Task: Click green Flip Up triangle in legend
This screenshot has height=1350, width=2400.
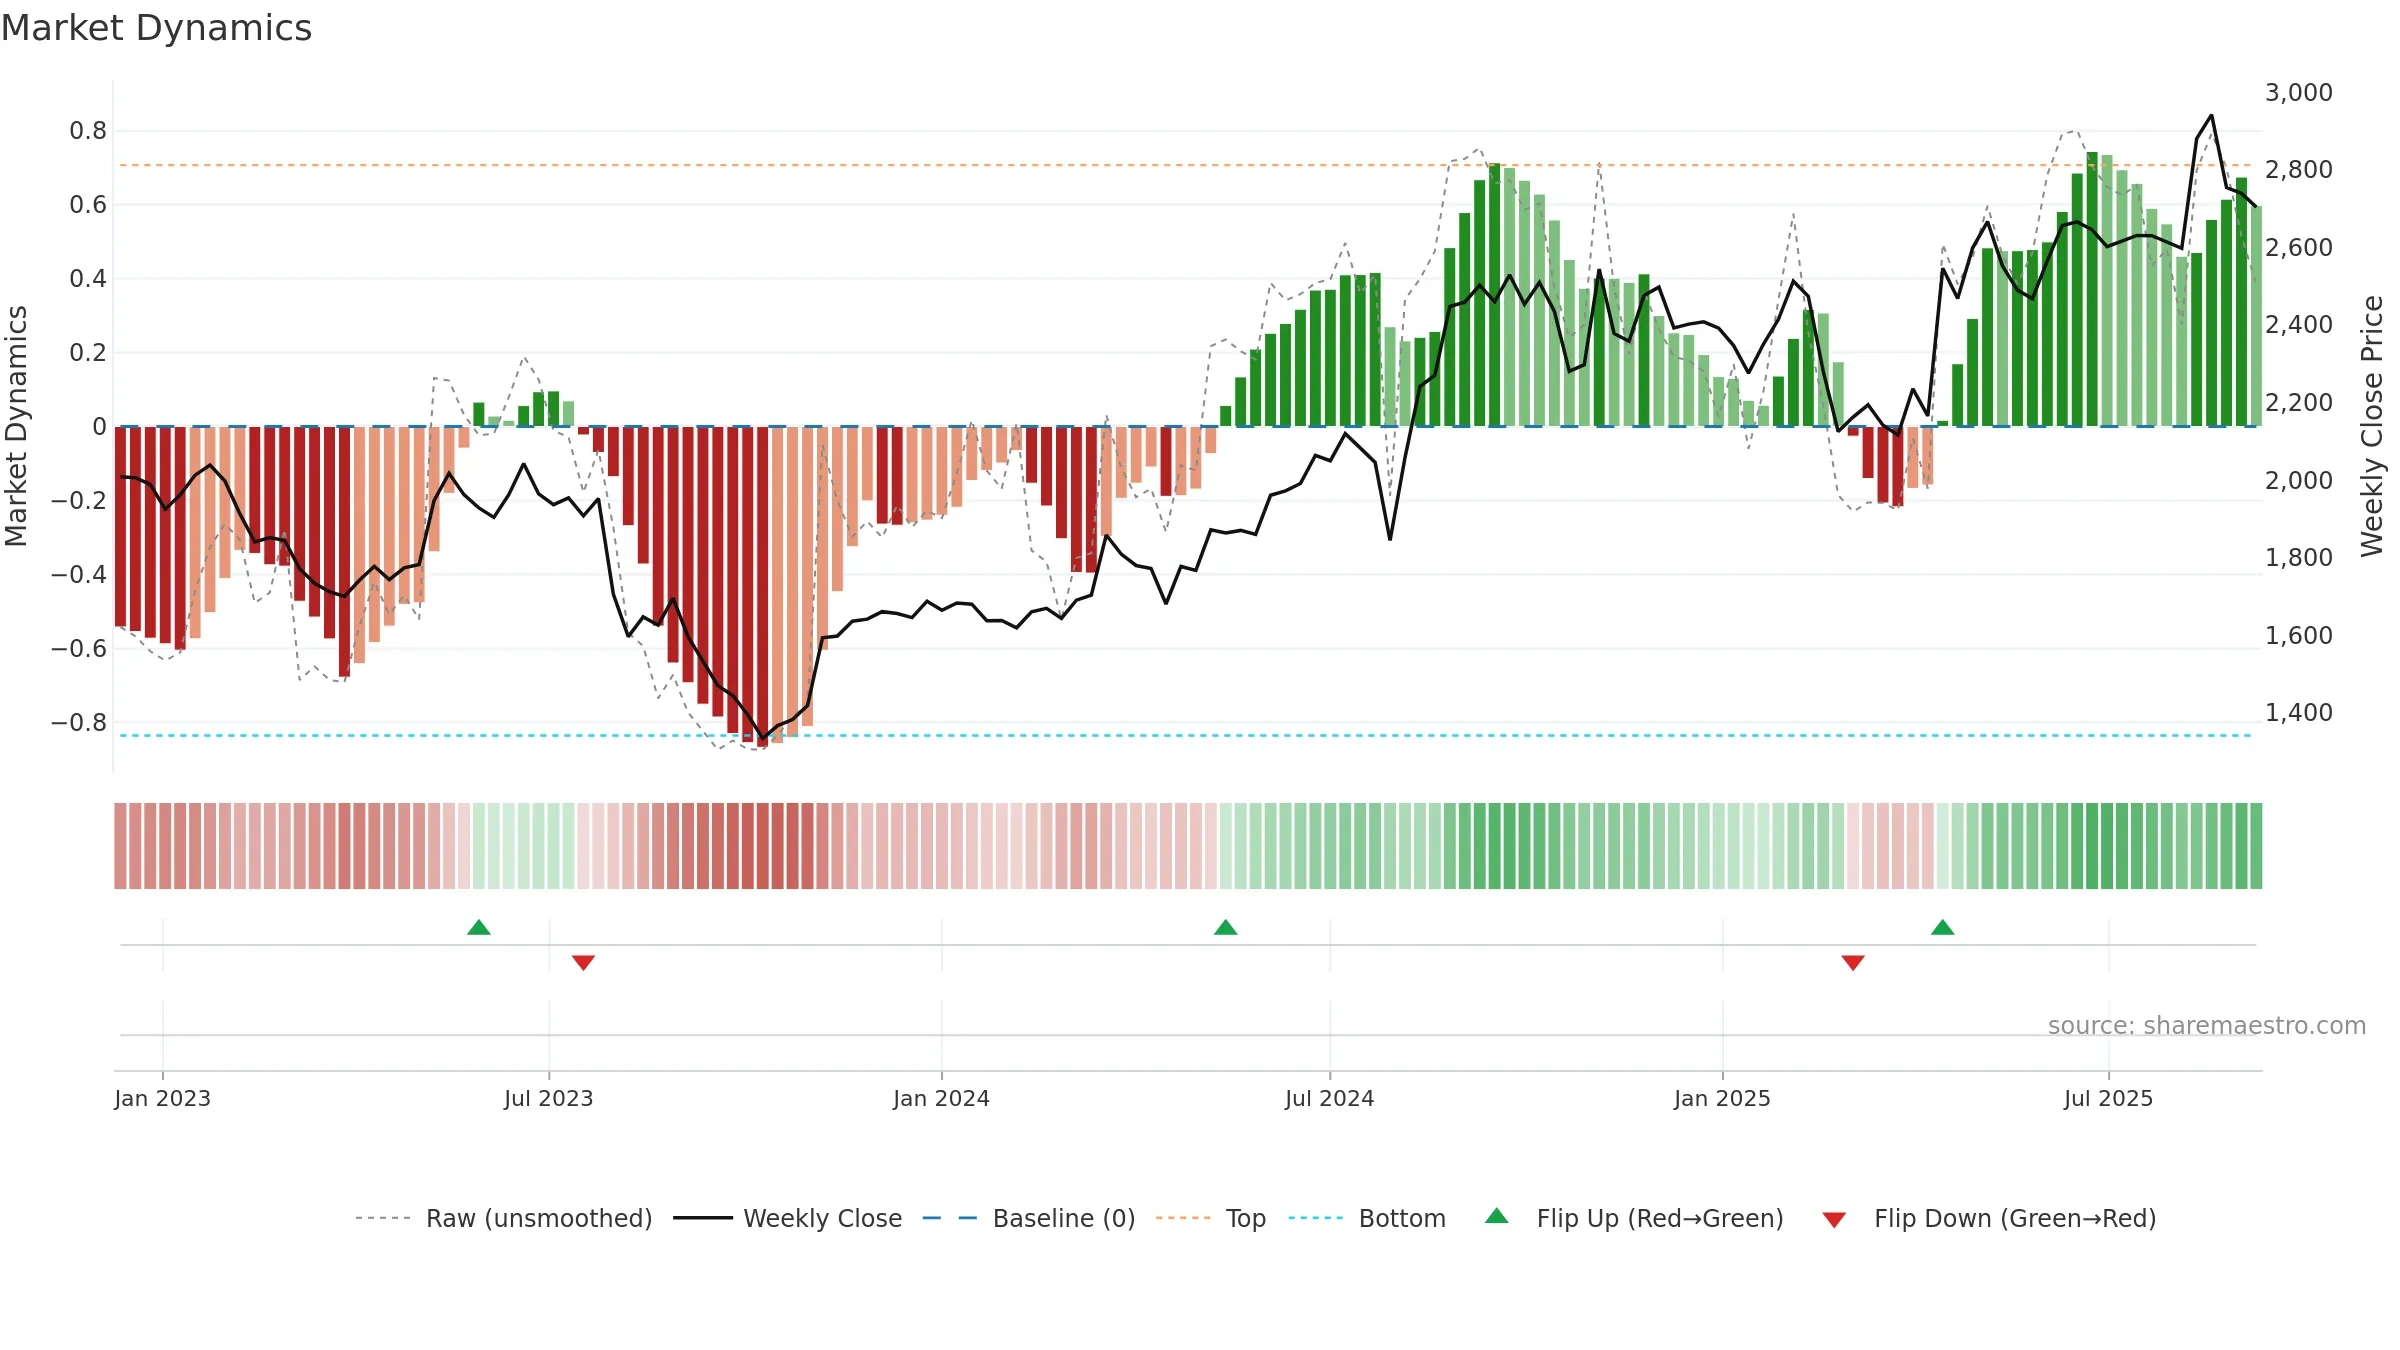Action: point(1497,1216)
